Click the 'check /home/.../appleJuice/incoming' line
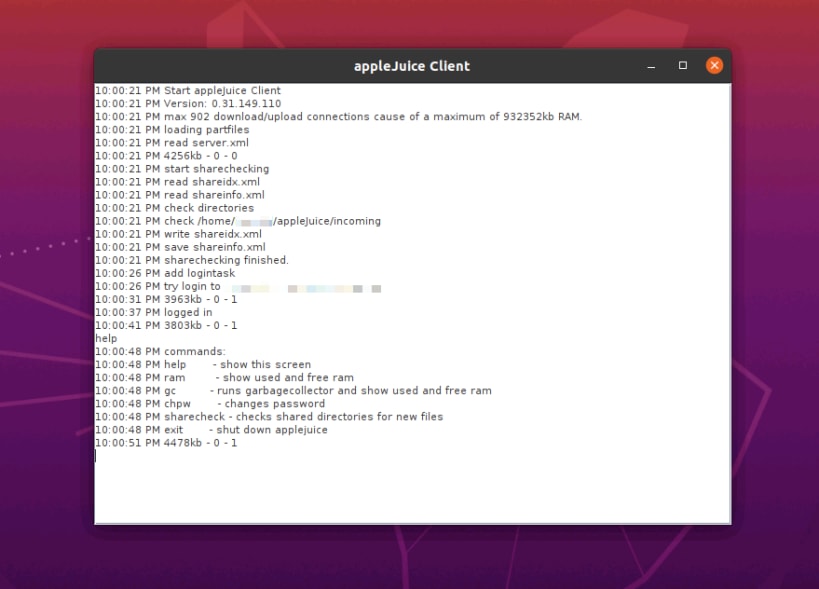This screenshot has height=589, width=819. (238, 221)
